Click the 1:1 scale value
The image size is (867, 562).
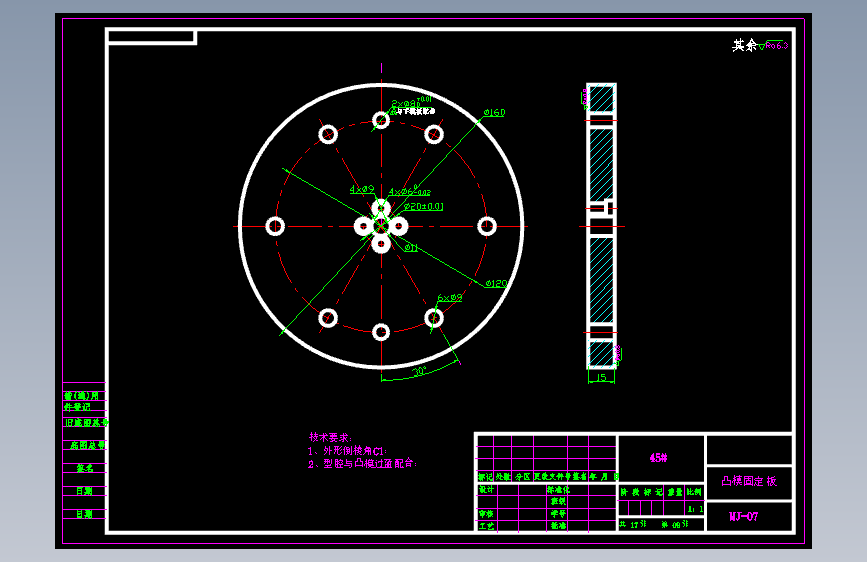pos(695,509)
